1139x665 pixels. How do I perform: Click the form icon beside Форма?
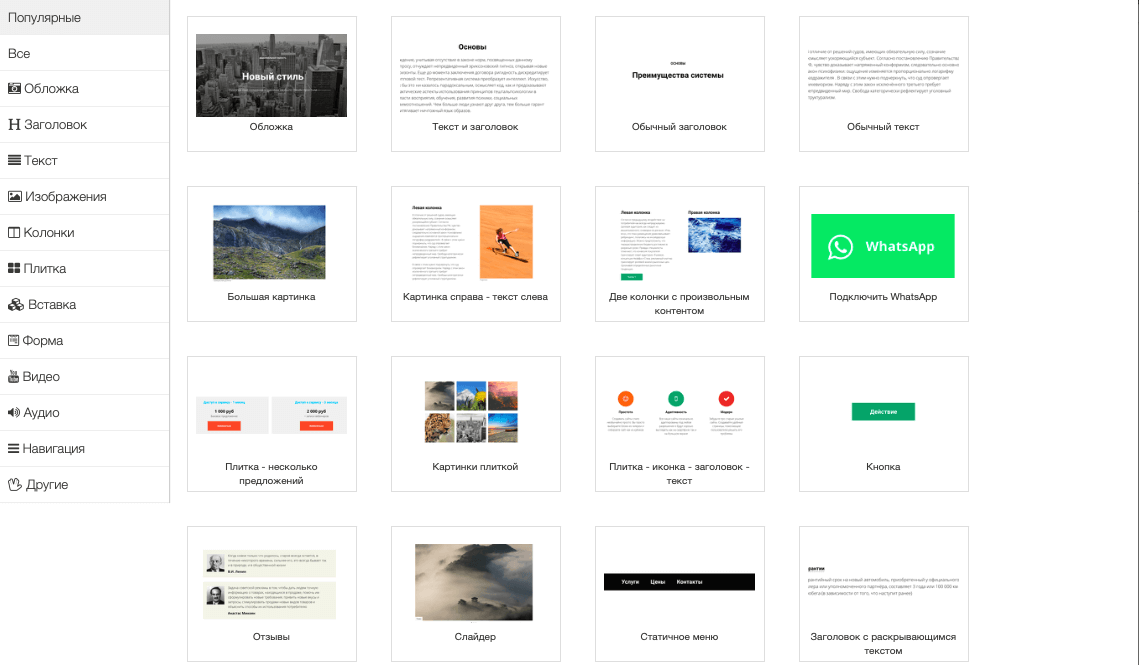[13, 340]
